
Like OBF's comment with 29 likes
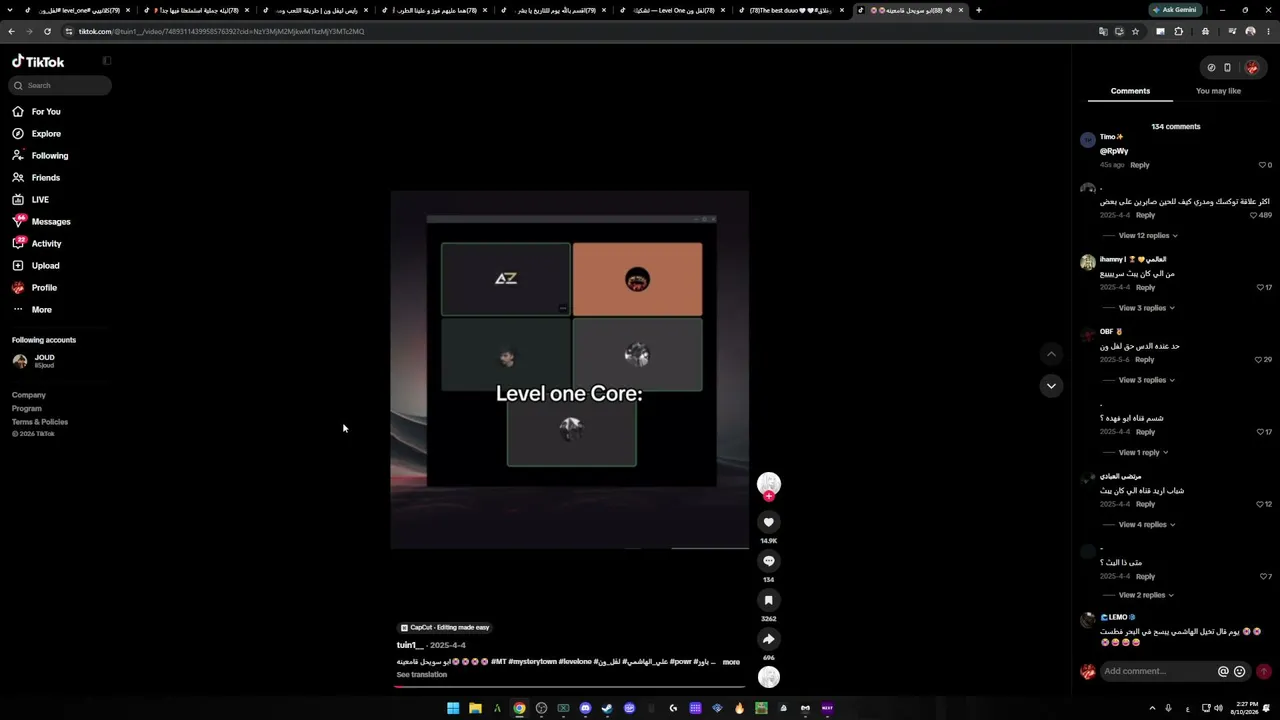[1259, 359]
